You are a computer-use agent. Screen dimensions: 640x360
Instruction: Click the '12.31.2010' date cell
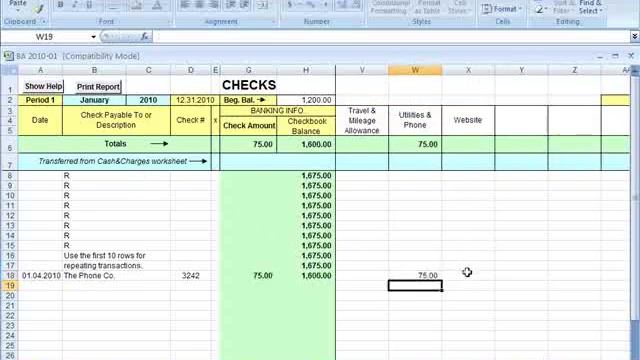195,100
